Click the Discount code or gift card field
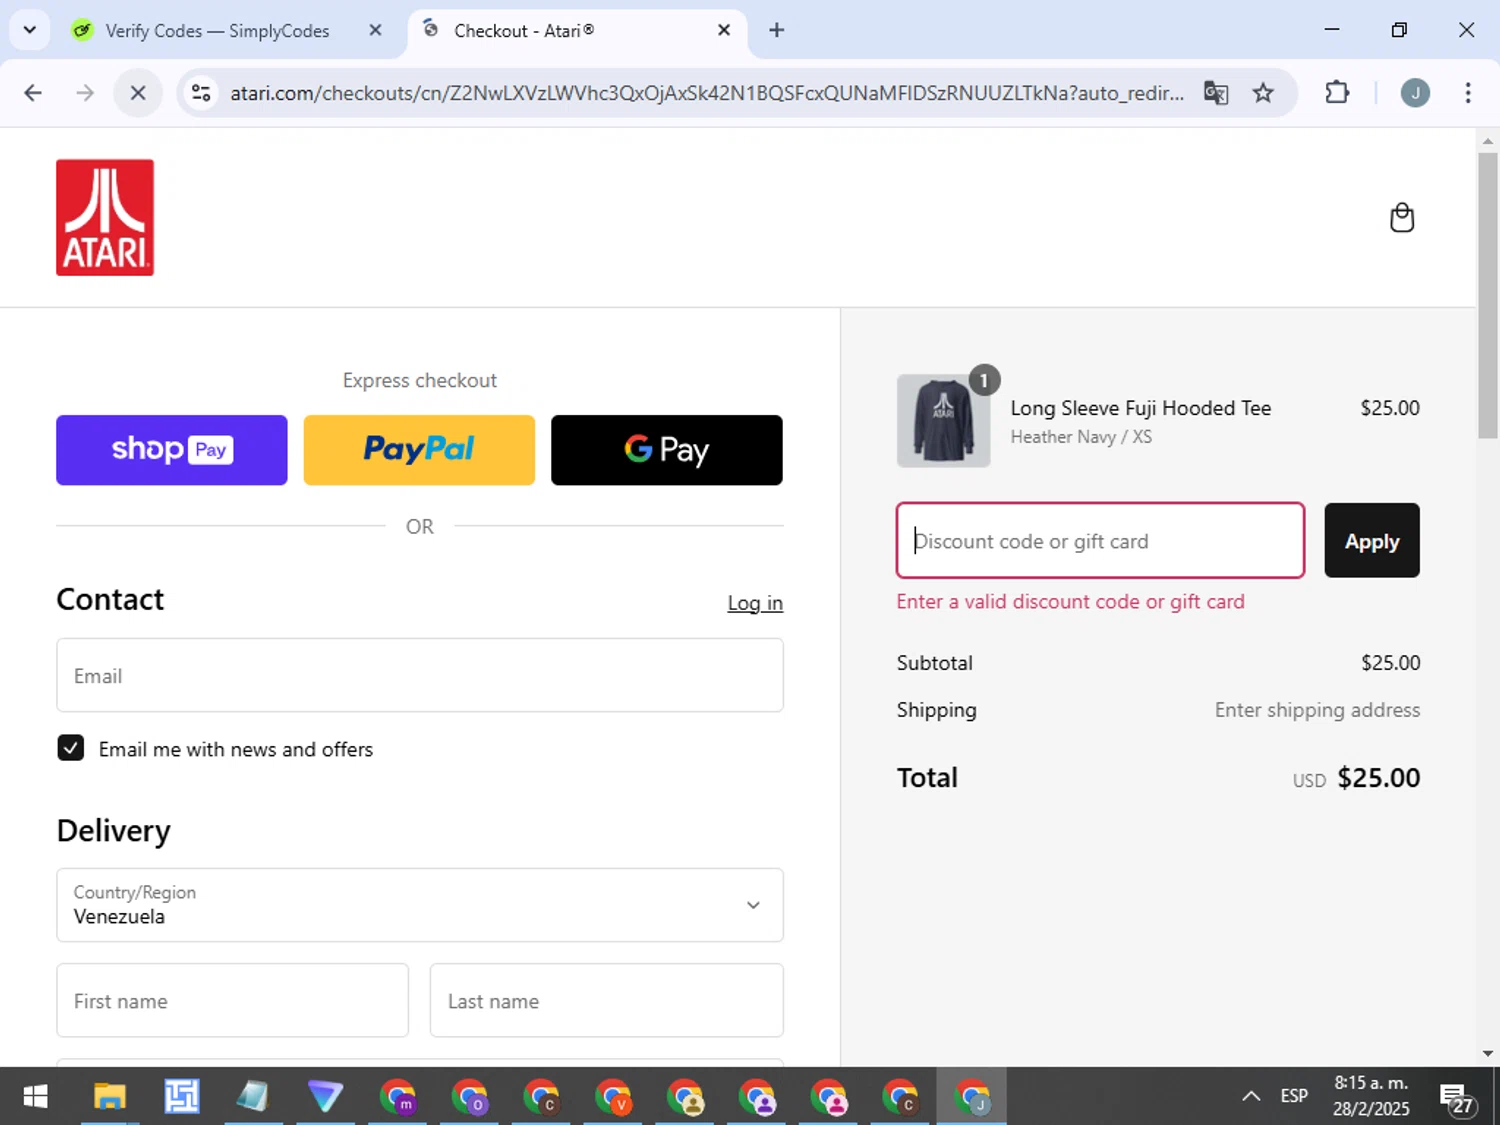Image resolution: width=1500 pixels, height=1125 pixels. point(1101,540)
